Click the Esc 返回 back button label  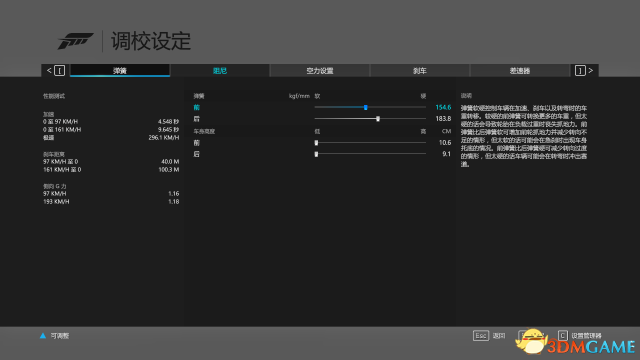tap(499, 336)
